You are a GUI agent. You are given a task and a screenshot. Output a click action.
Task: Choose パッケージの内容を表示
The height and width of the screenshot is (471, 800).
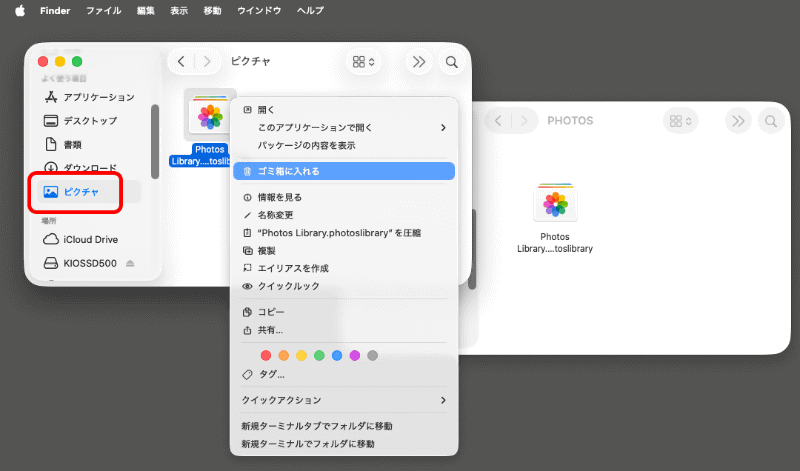pyautogui.click(x=344, y=145)
